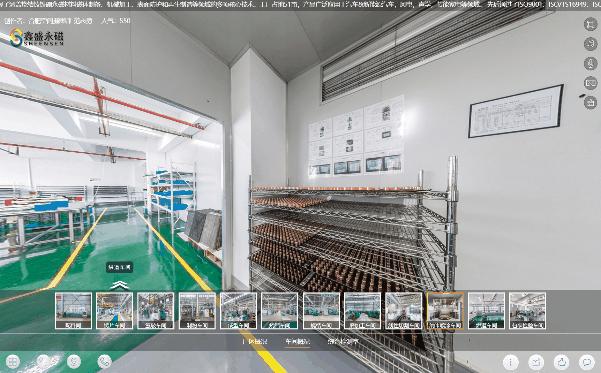Open the fifth thumbnail in the scene strip
601x373 pixels.
pos(238,311)
